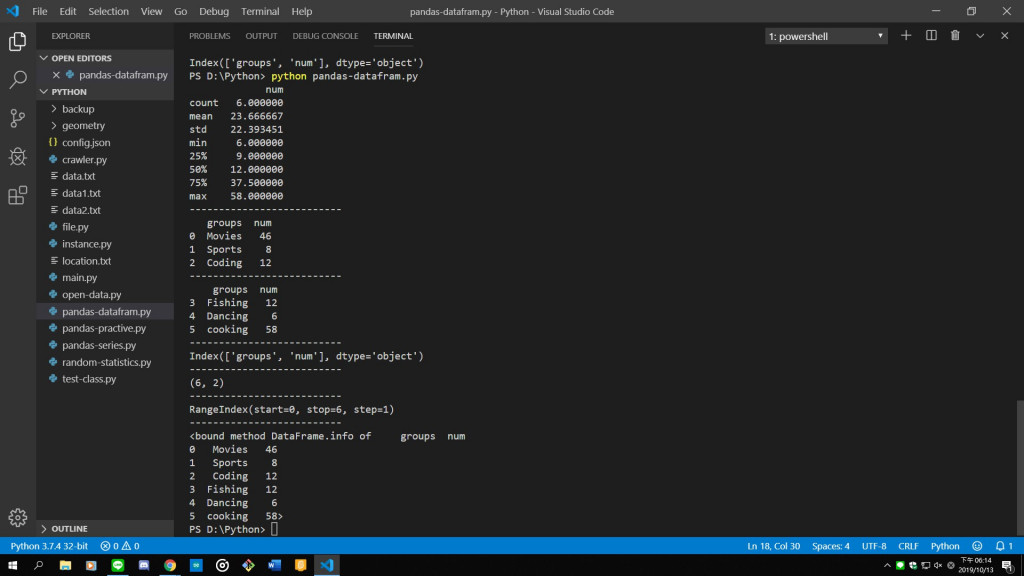The height and width of the screenshot is (576, 1024).
Task: Open the Debug view bug icon
Action: point(18,157)
